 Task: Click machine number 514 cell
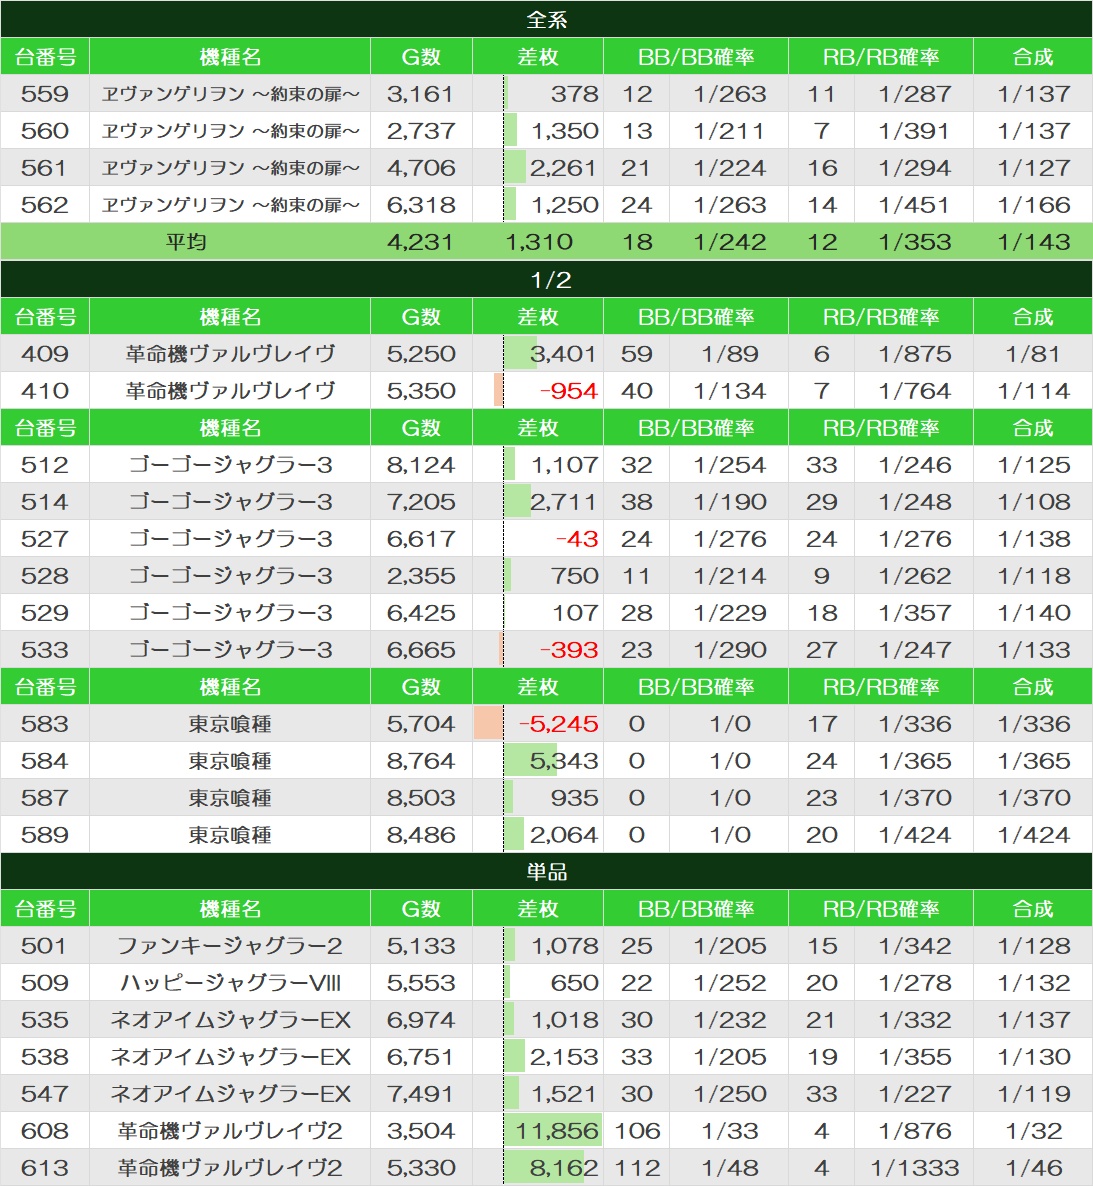tap(45, 501)
